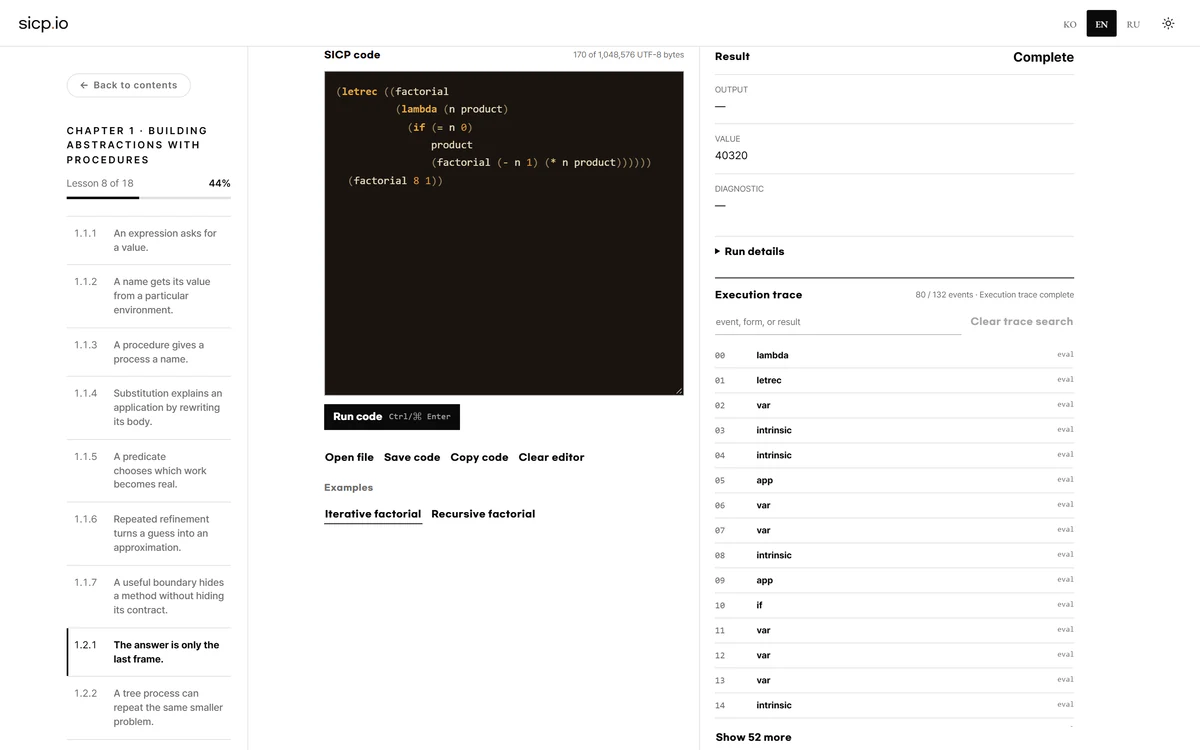Toggle the light/dark theme sun icon
This screenshot has width=1200, height=750.
(1168, 23)
